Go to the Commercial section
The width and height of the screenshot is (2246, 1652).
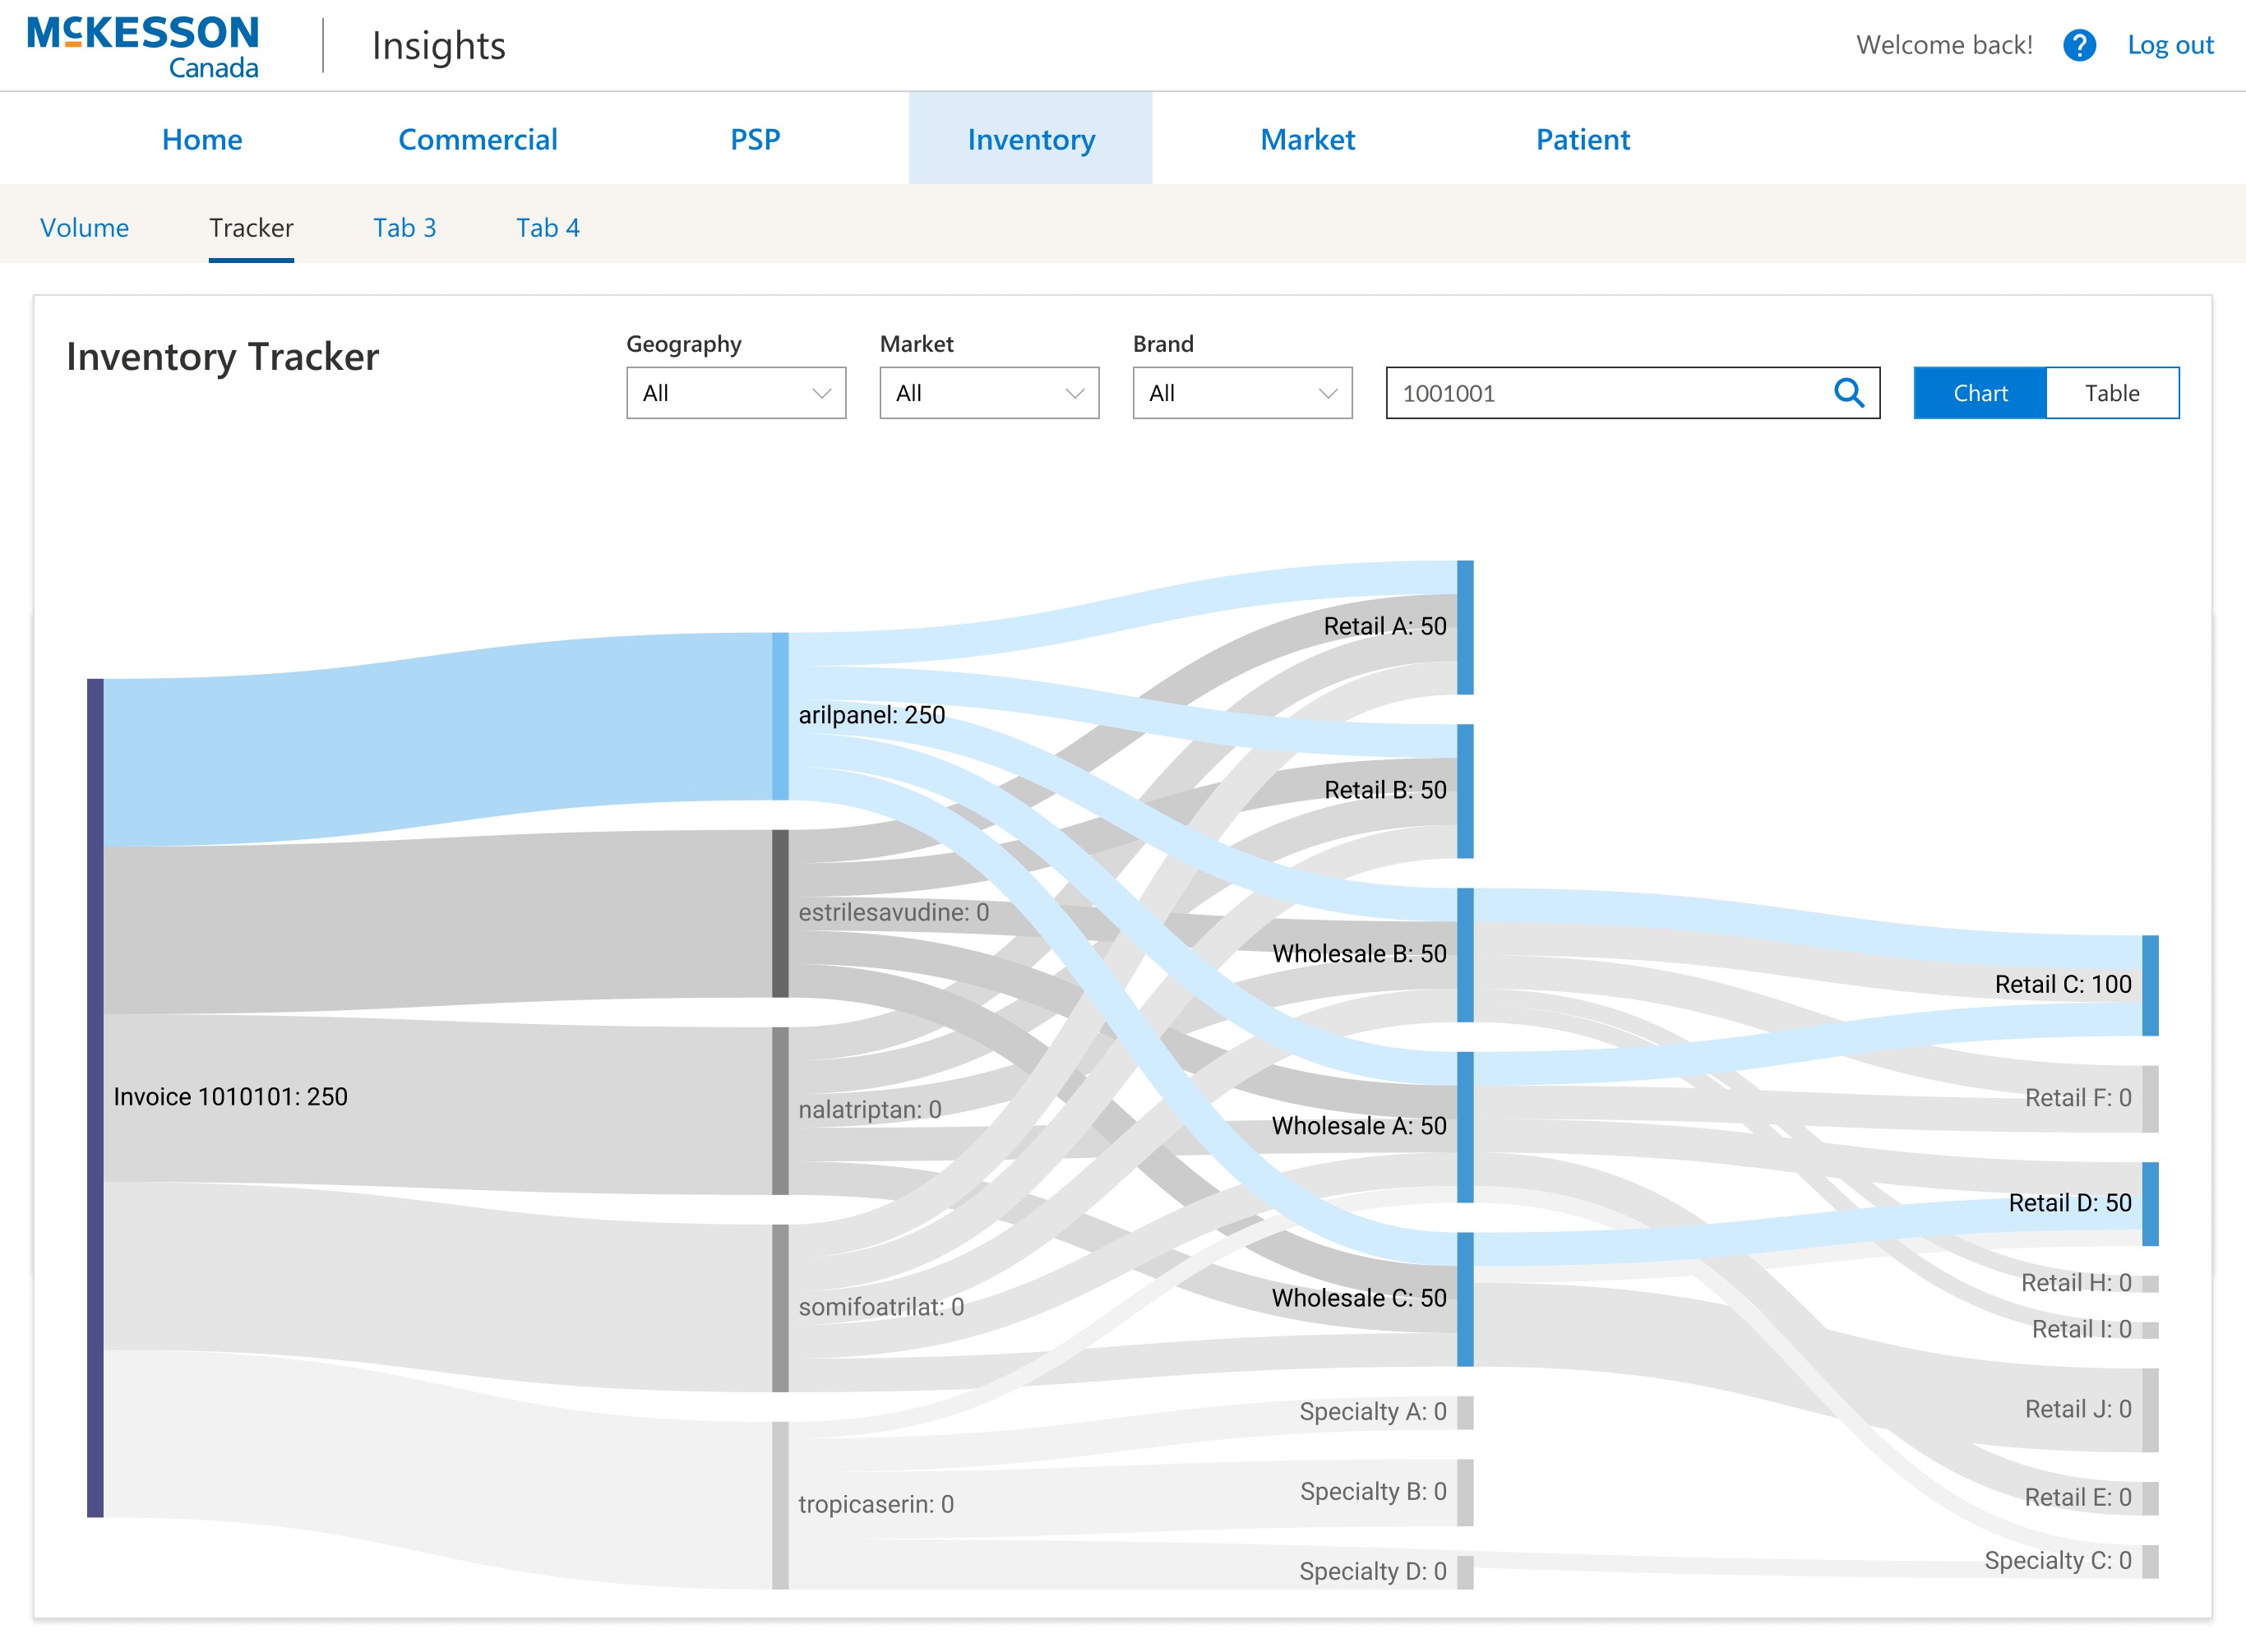(x=477, y=139)
